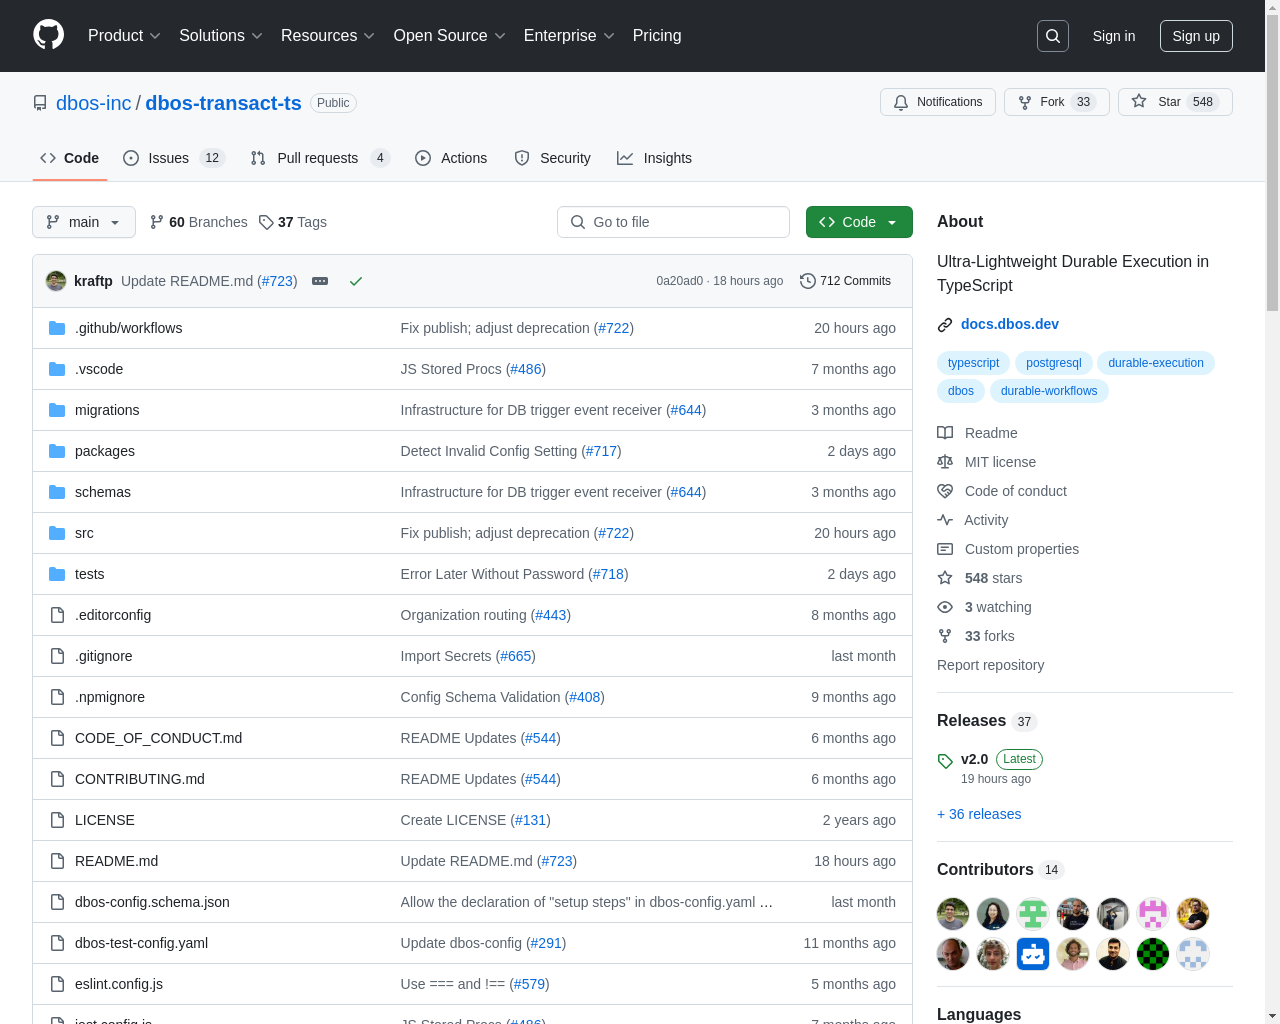Image resolution: width=1280 pixels, height=1024 pixels.
Task: Click kraftp avatar in commit bar
Action: pyautogui.click(x=56, y=281)
